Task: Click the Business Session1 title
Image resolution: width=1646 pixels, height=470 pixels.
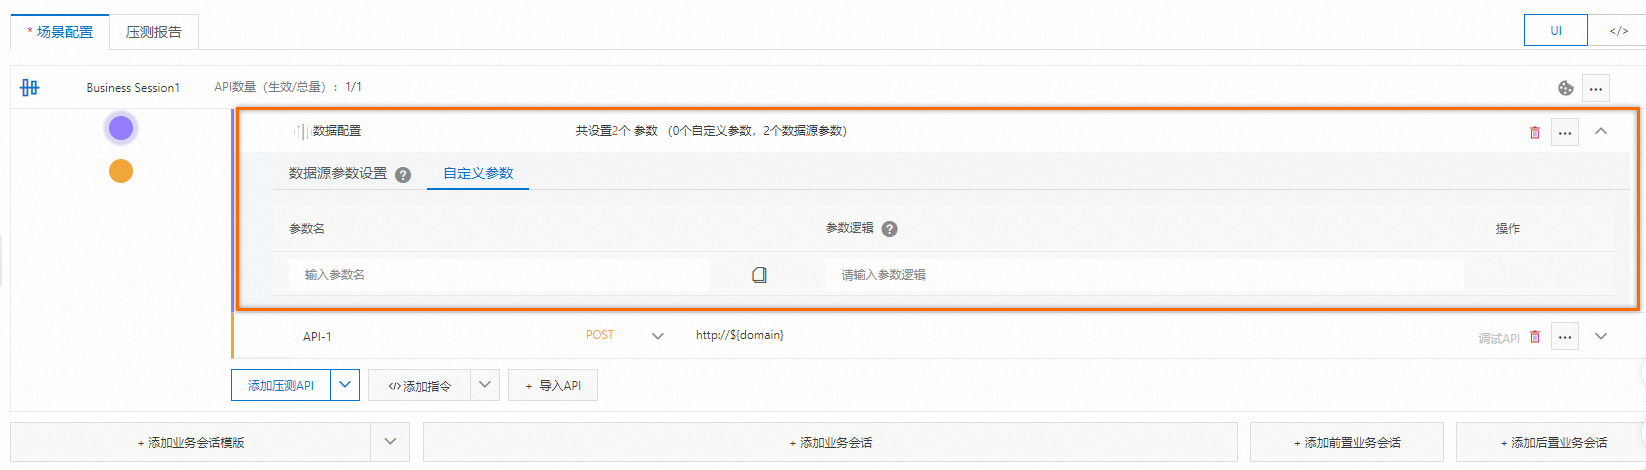Action: click(x=133, y=88)
